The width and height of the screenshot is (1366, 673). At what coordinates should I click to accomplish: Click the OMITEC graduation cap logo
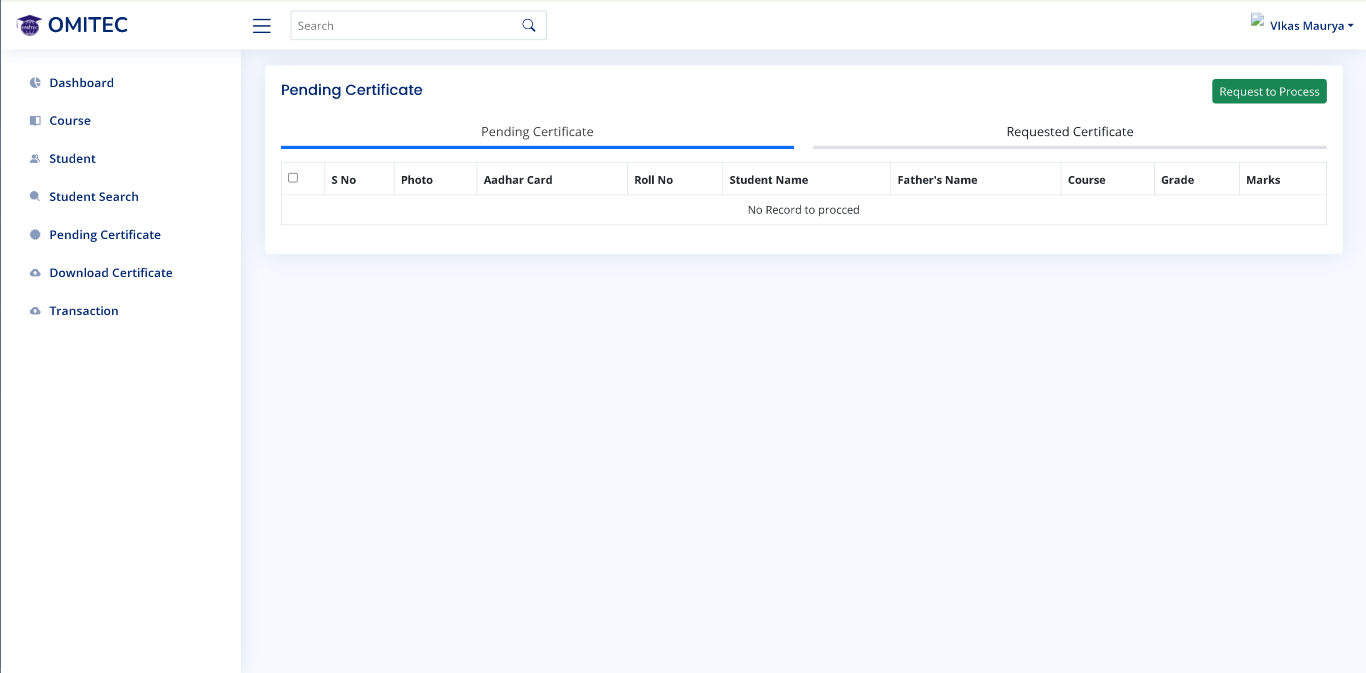tap(29, 25)
